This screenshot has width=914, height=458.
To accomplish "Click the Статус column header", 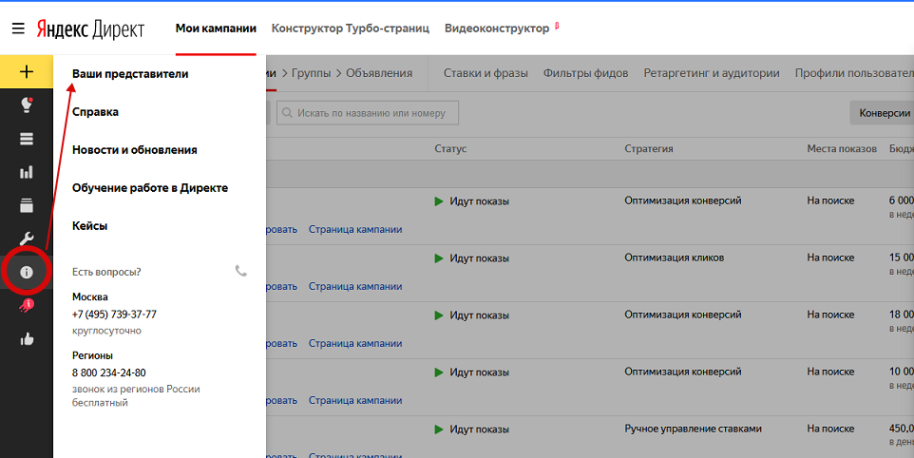I will tap(450, 149).
